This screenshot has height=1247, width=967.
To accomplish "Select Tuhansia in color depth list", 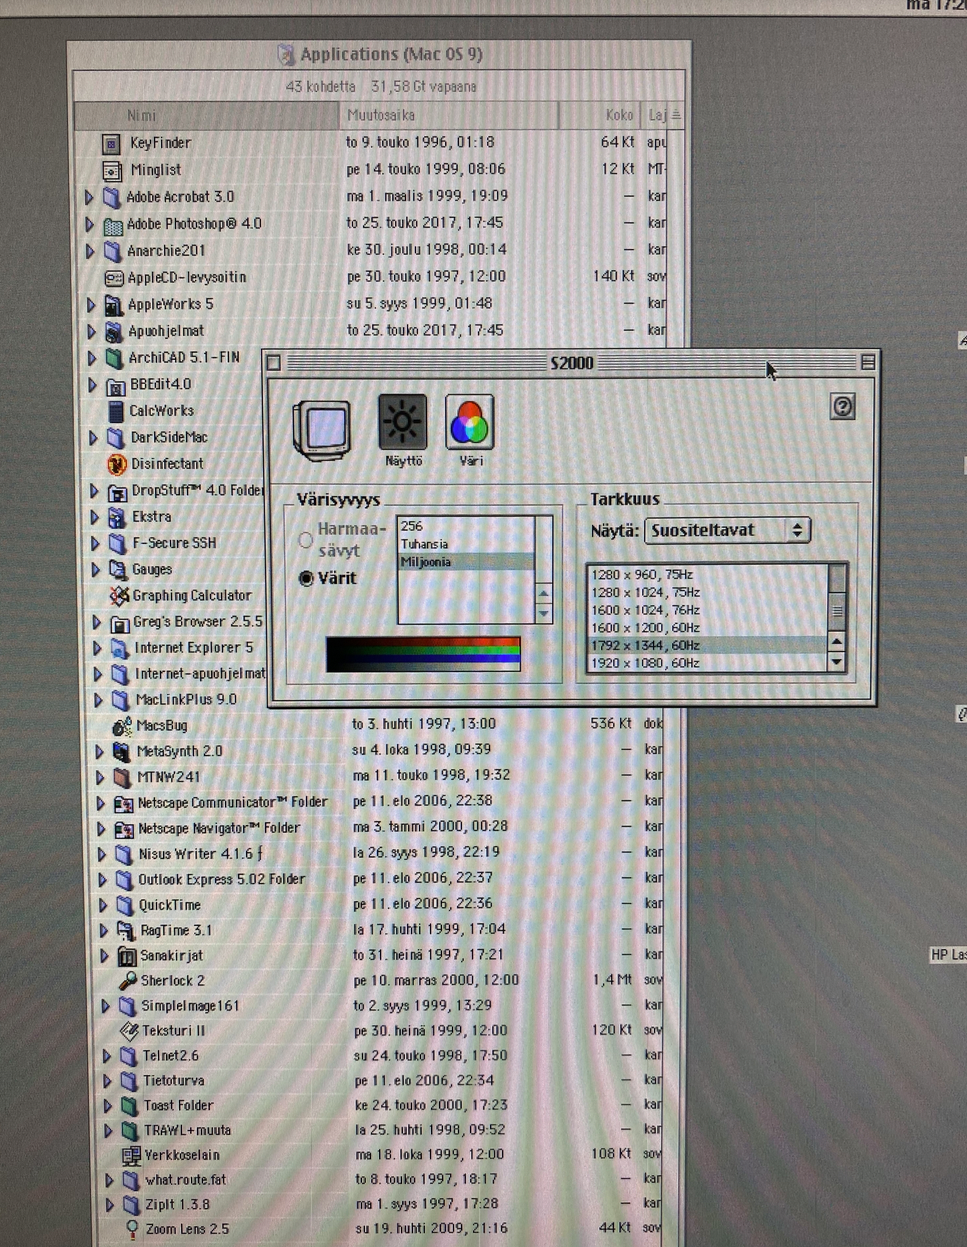I will coord(466,544).
